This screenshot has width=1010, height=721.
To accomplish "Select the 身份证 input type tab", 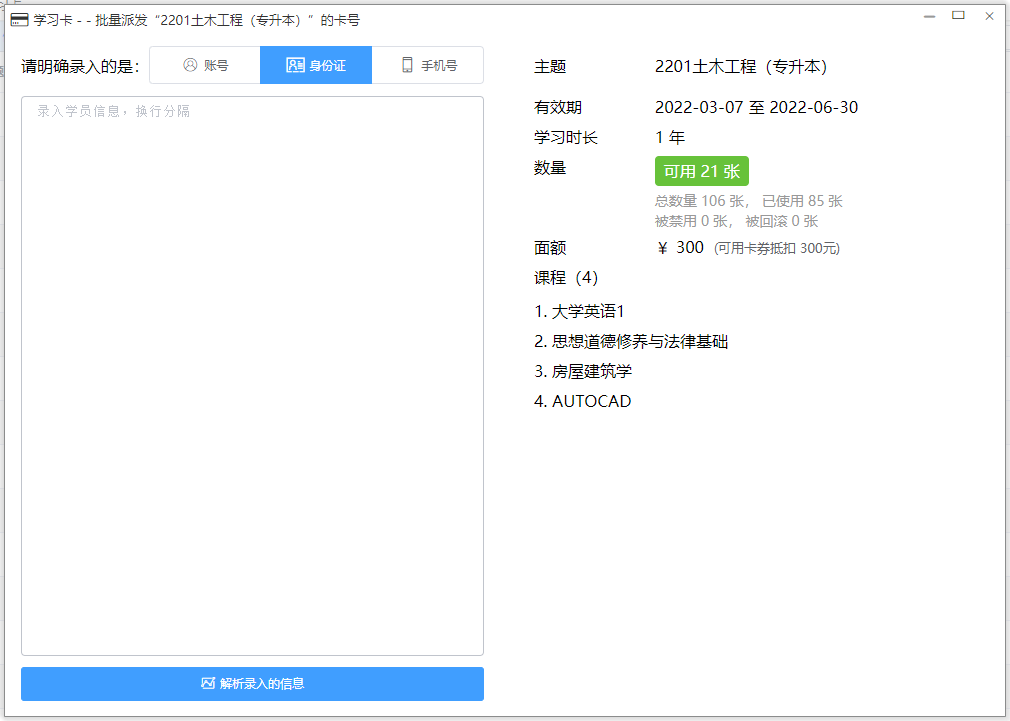I will pyautogui.click(x=316, y=65).
